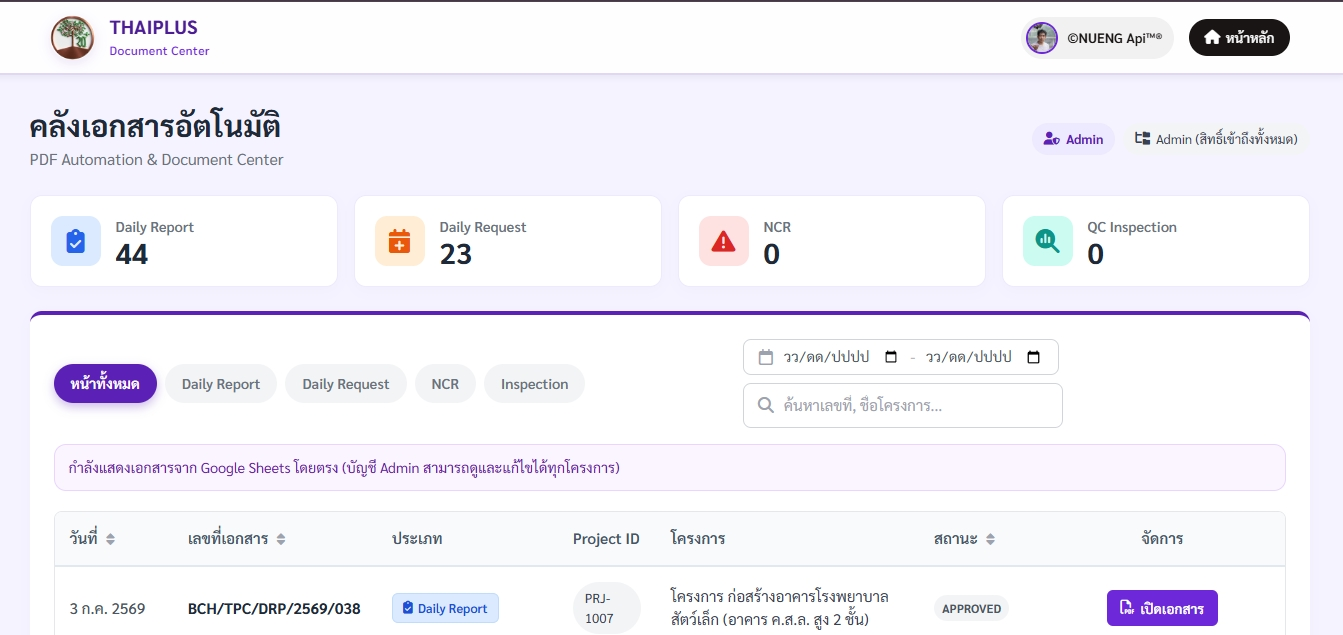Click the APPROVED status badge
1343x635 pixels.
tap(971, 608)
